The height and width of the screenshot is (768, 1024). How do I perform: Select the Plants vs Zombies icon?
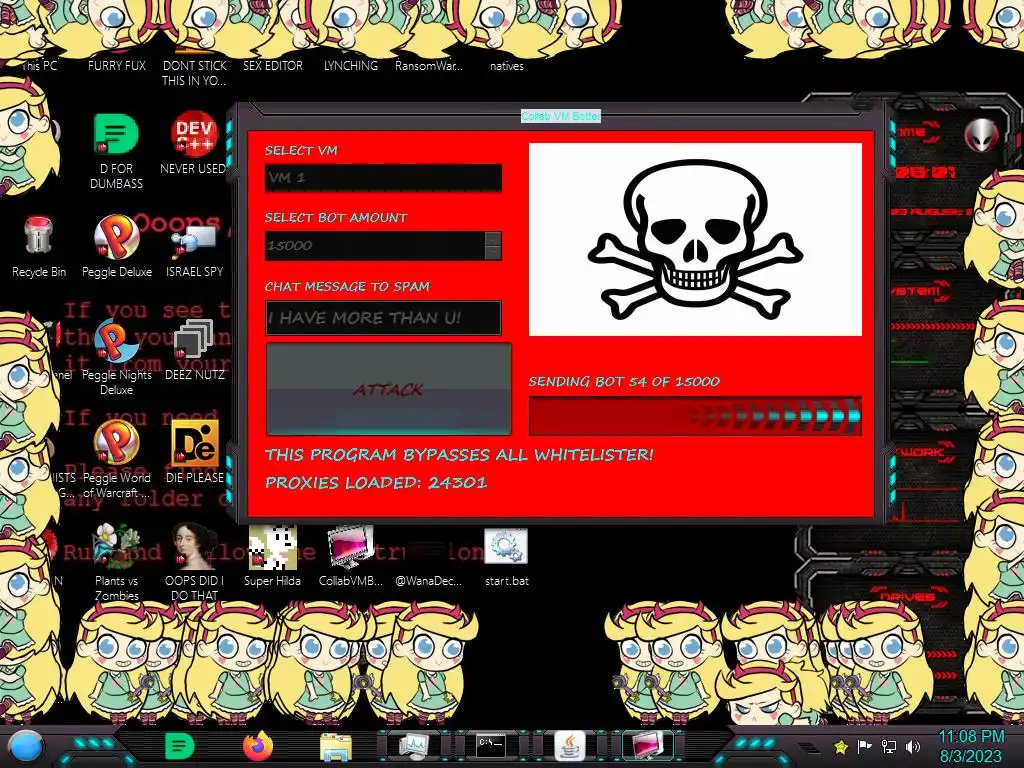point(116,562)
